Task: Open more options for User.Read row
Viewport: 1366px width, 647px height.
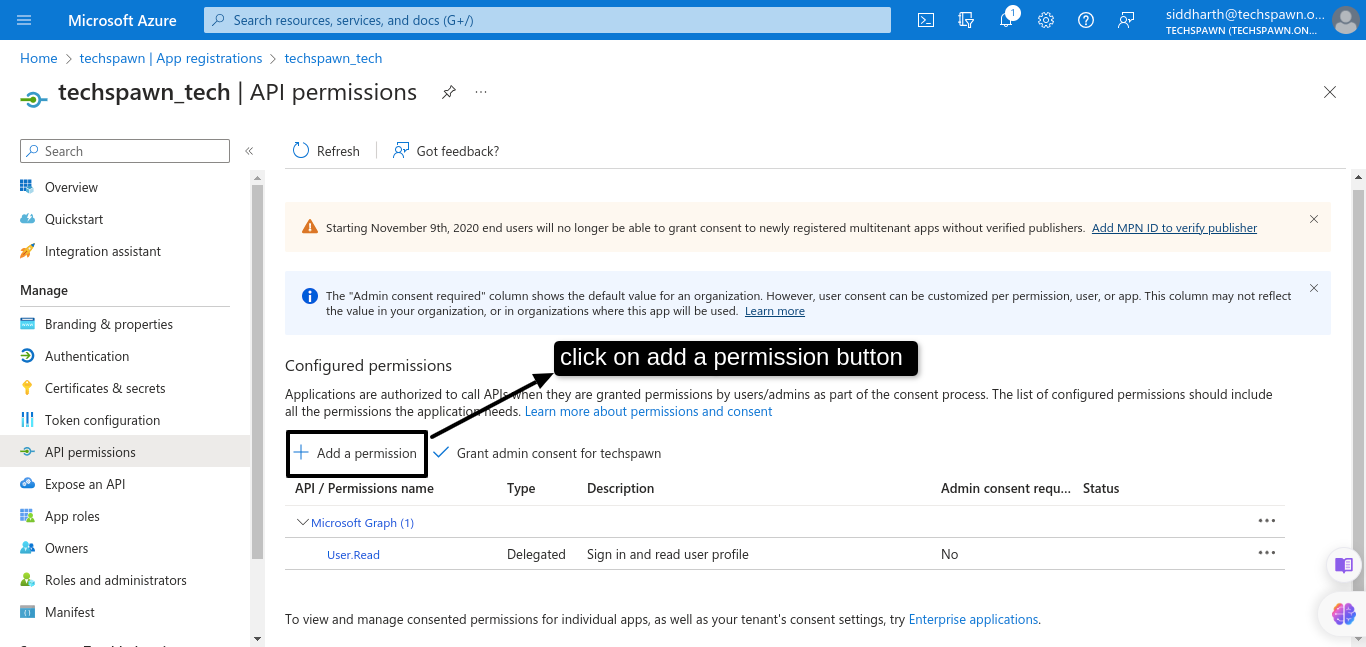Action: pyautogui.click(x=1266, y=553)
